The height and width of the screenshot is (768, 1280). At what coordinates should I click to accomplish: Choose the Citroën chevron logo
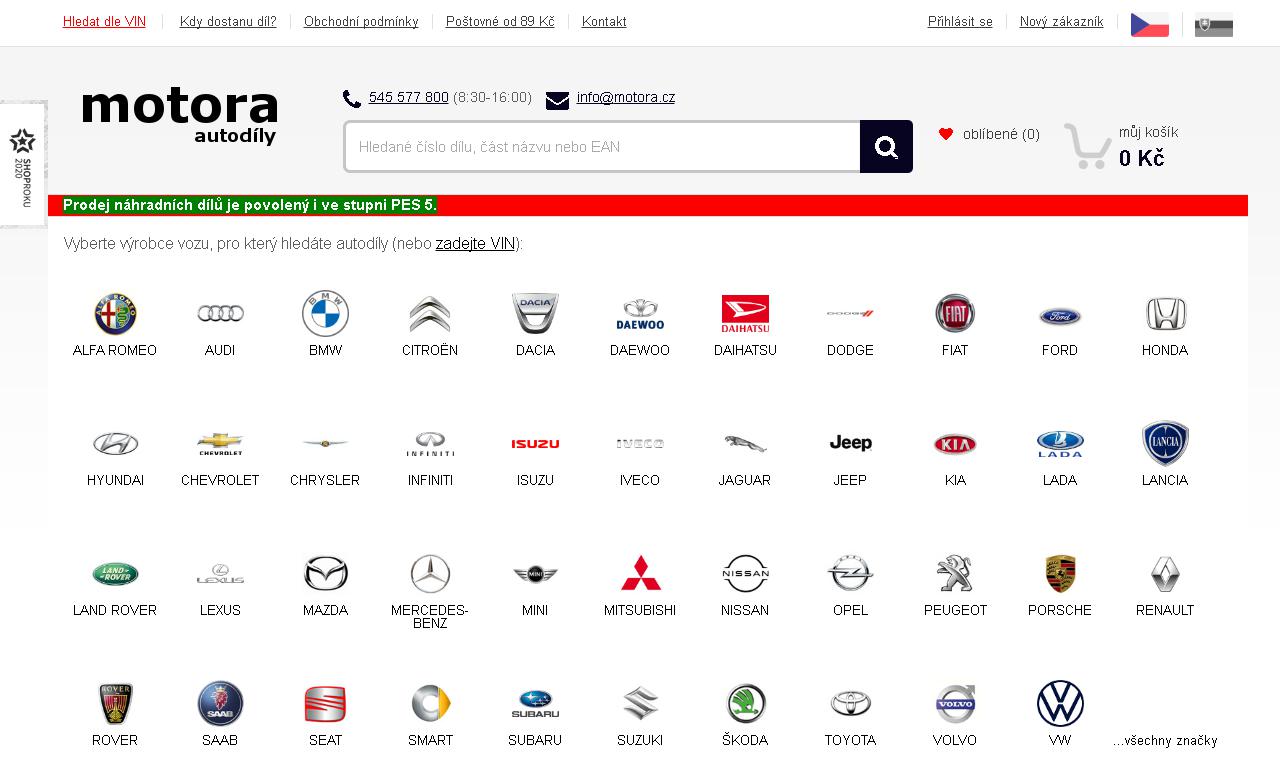point(430,314)
